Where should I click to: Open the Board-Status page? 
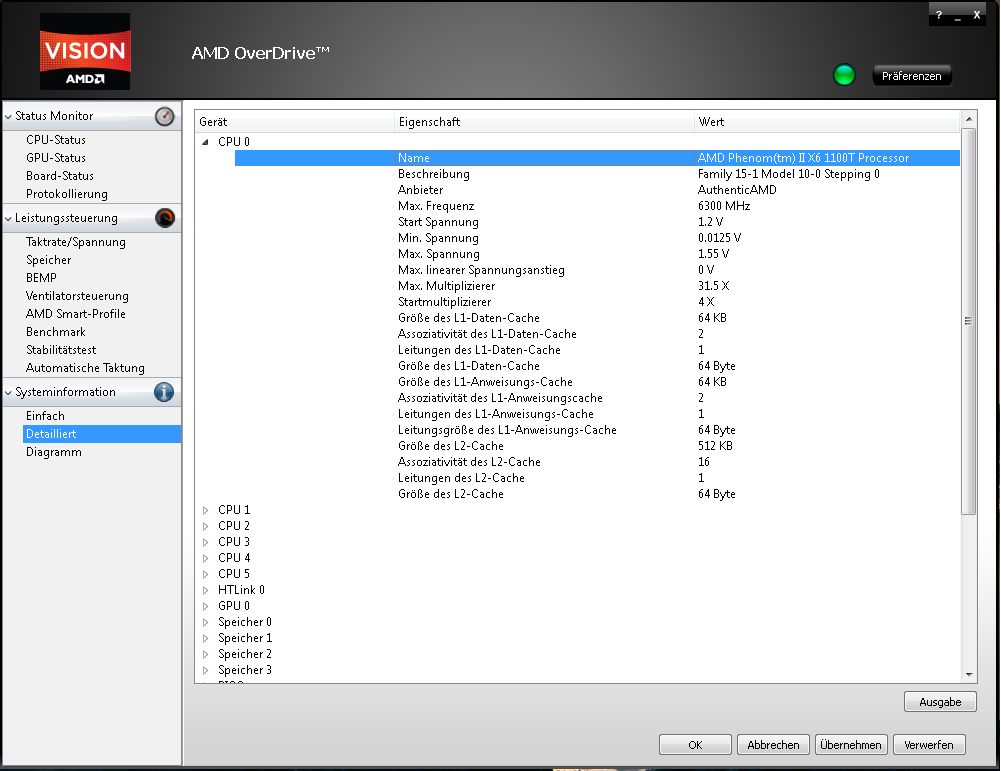click(x=59, y=176)
